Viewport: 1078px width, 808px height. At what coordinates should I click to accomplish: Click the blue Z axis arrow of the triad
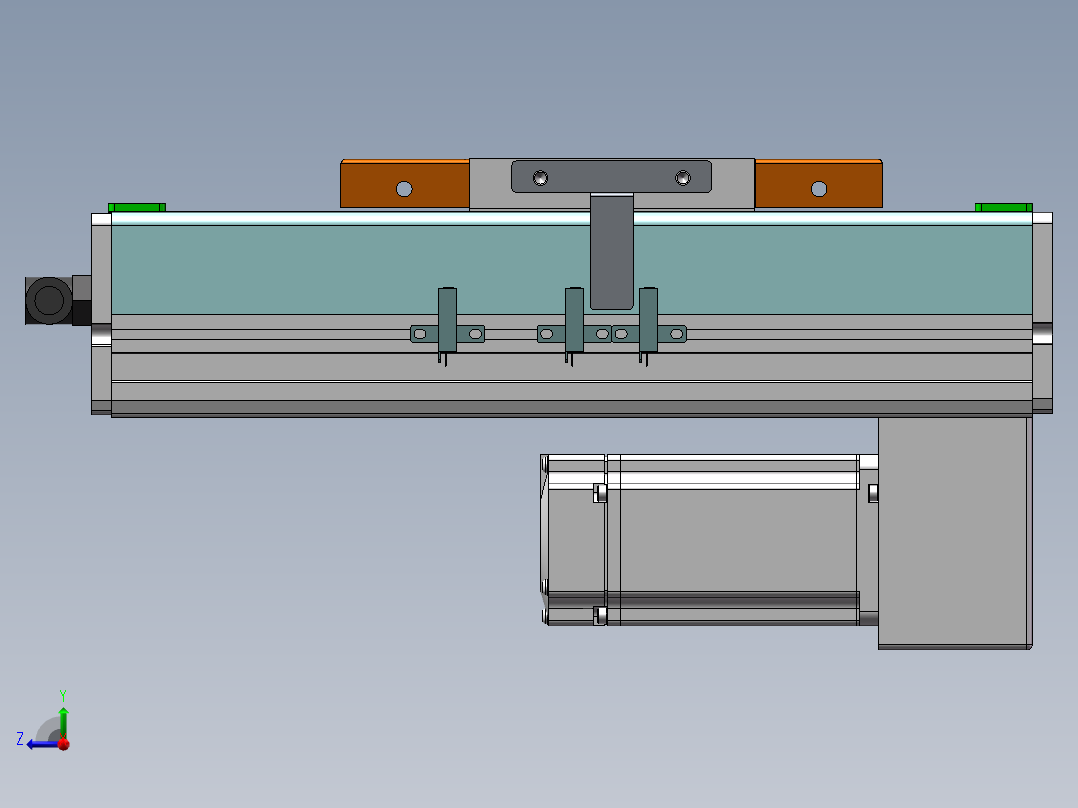[41, 744]
